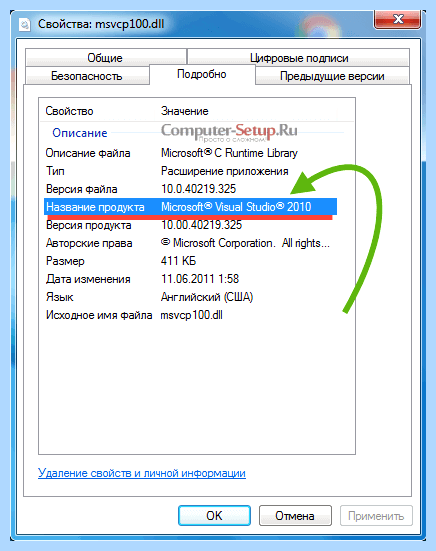
Task: Select the Исходное имя файла row
Action: 190,315
